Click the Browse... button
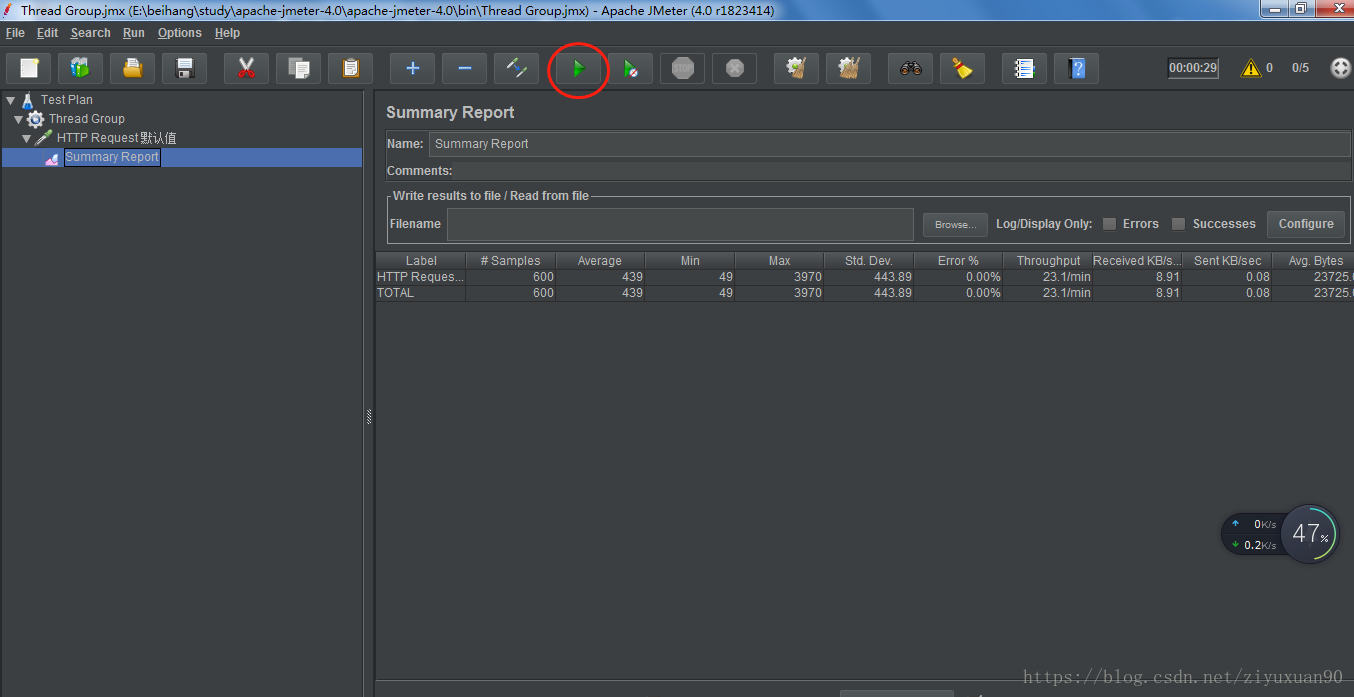This screenshot has width=1354, height=697. pos(955,225)
